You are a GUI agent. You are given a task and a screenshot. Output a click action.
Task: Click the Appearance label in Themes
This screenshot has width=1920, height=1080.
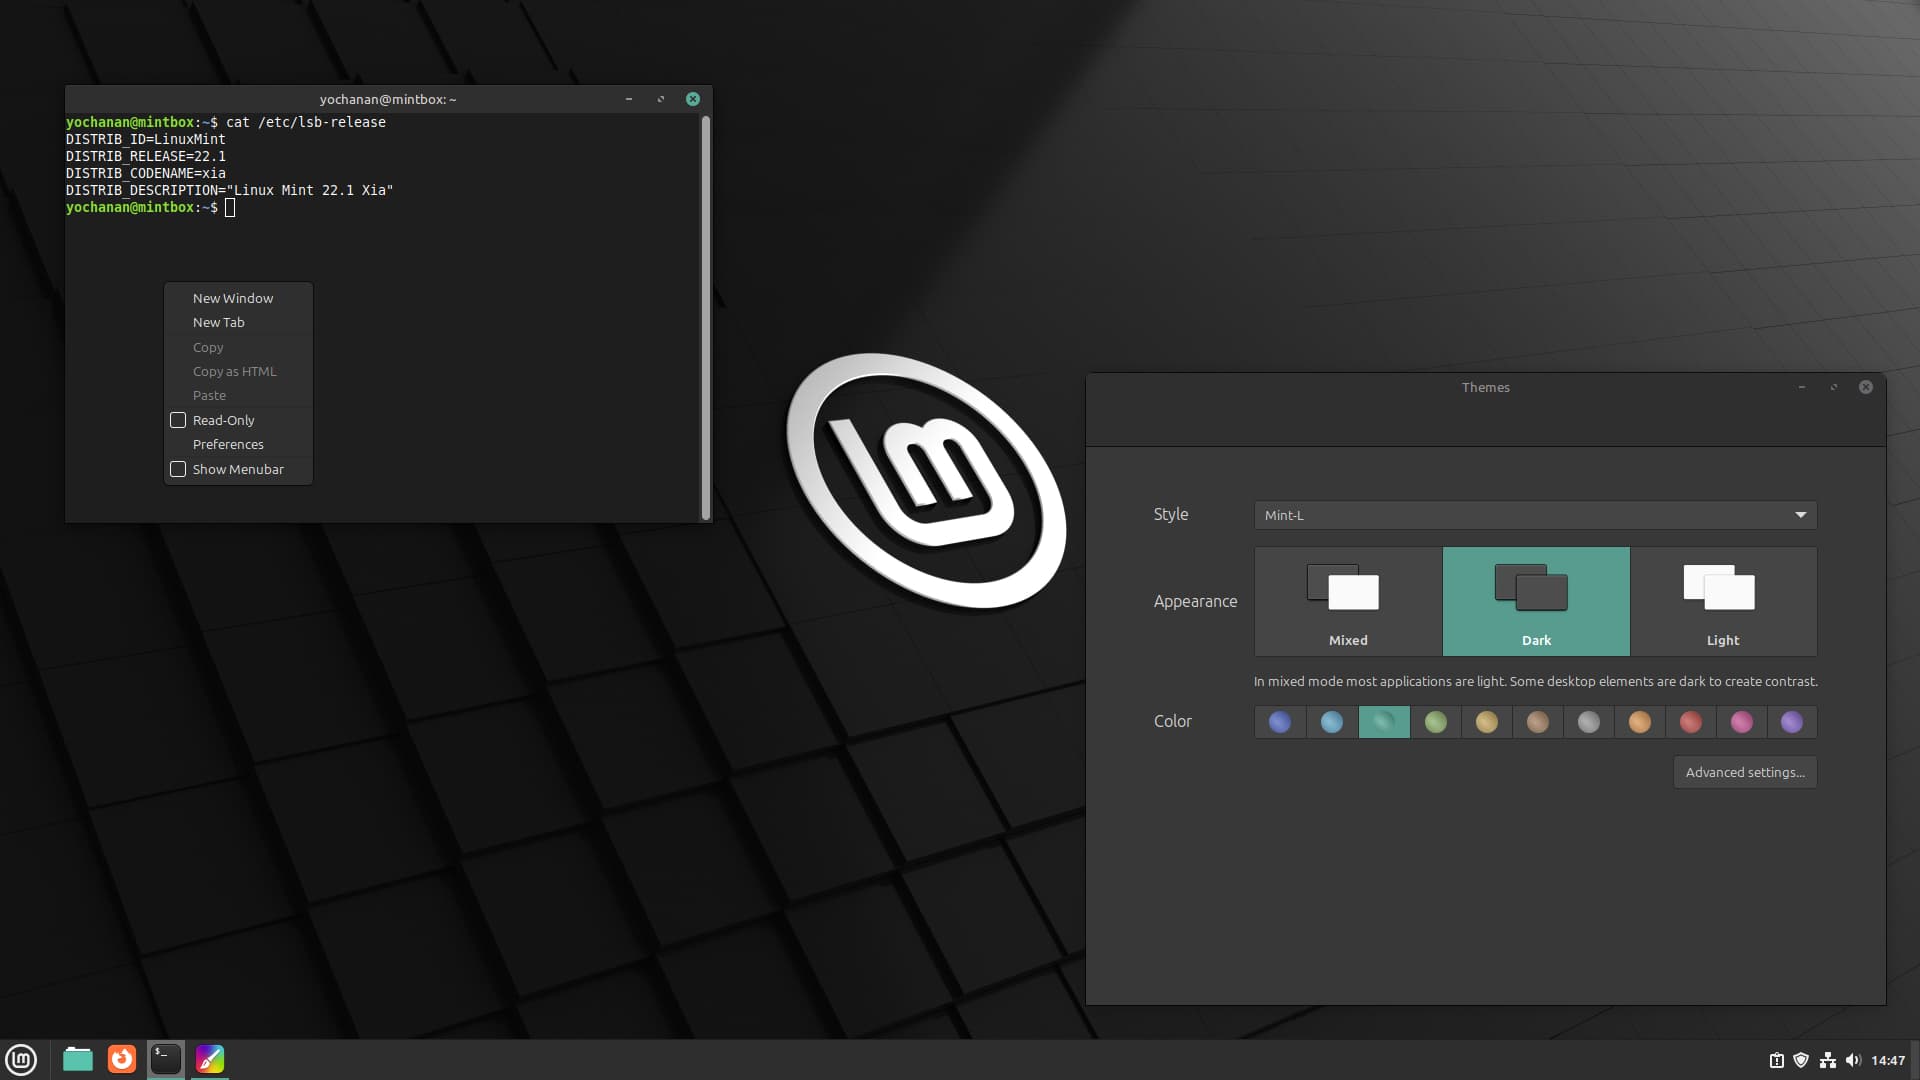coord(1195,601)
